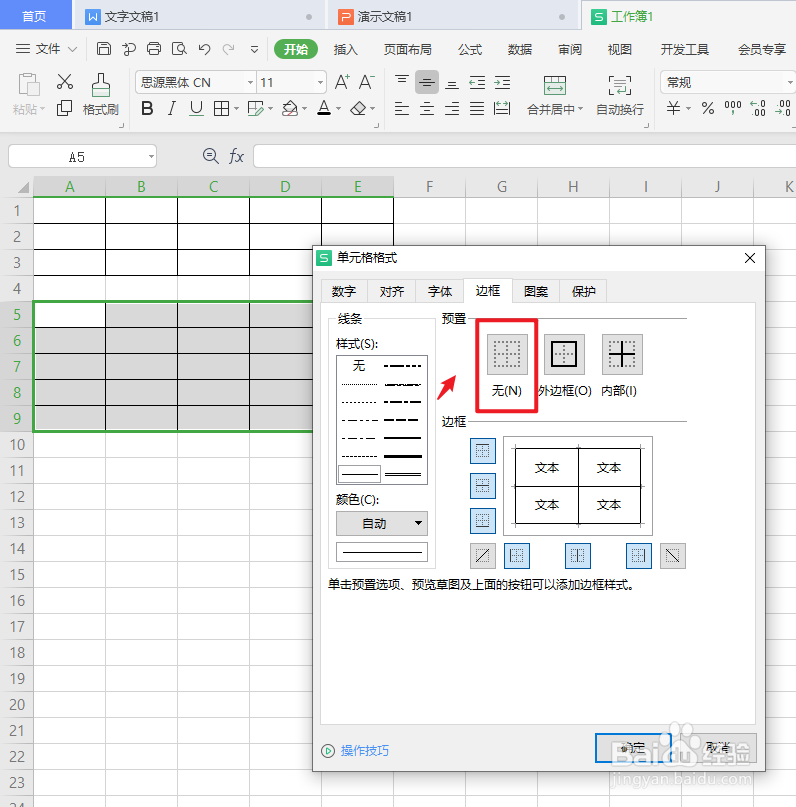Switch to the 对齐 tab in dialog
This screenshot has height=807, width=796.
pos(392,291)
